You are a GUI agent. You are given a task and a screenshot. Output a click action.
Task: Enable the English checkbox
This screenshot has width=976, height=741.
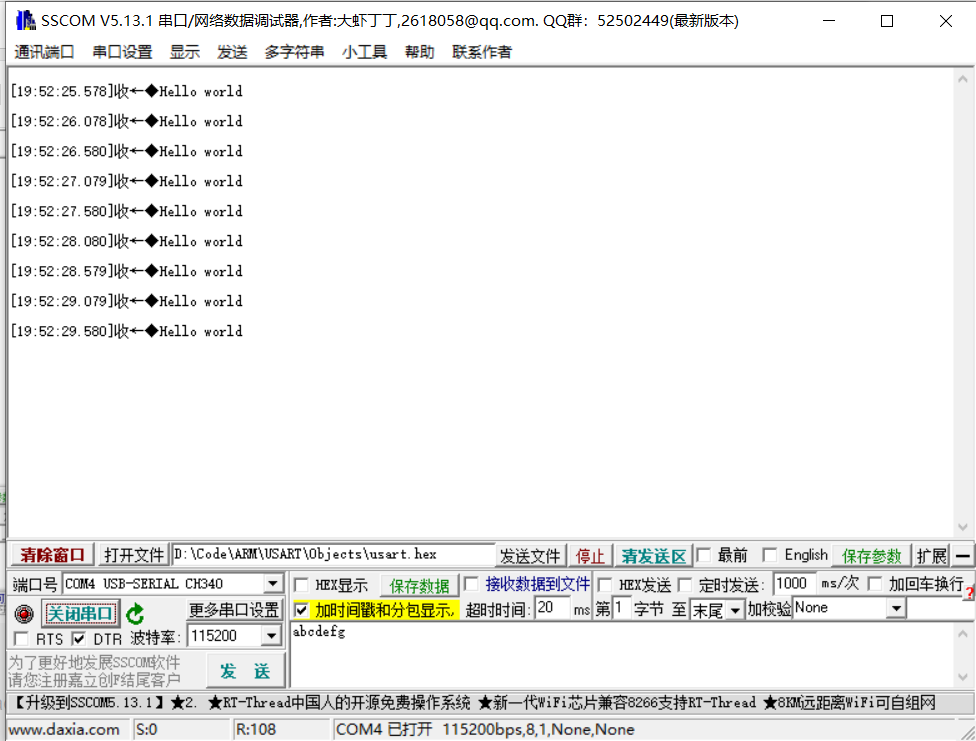point(768,555)
